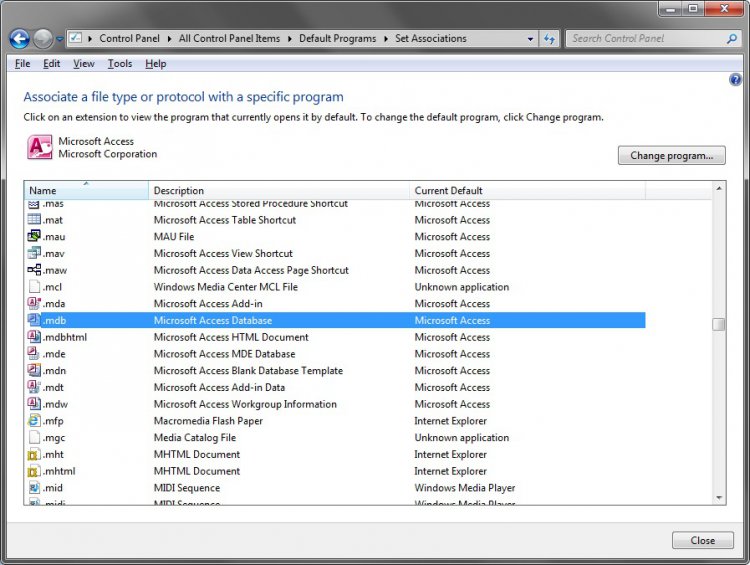750x565 pixels.
Task: Open the Help menu
Action: tap(155, 64)
